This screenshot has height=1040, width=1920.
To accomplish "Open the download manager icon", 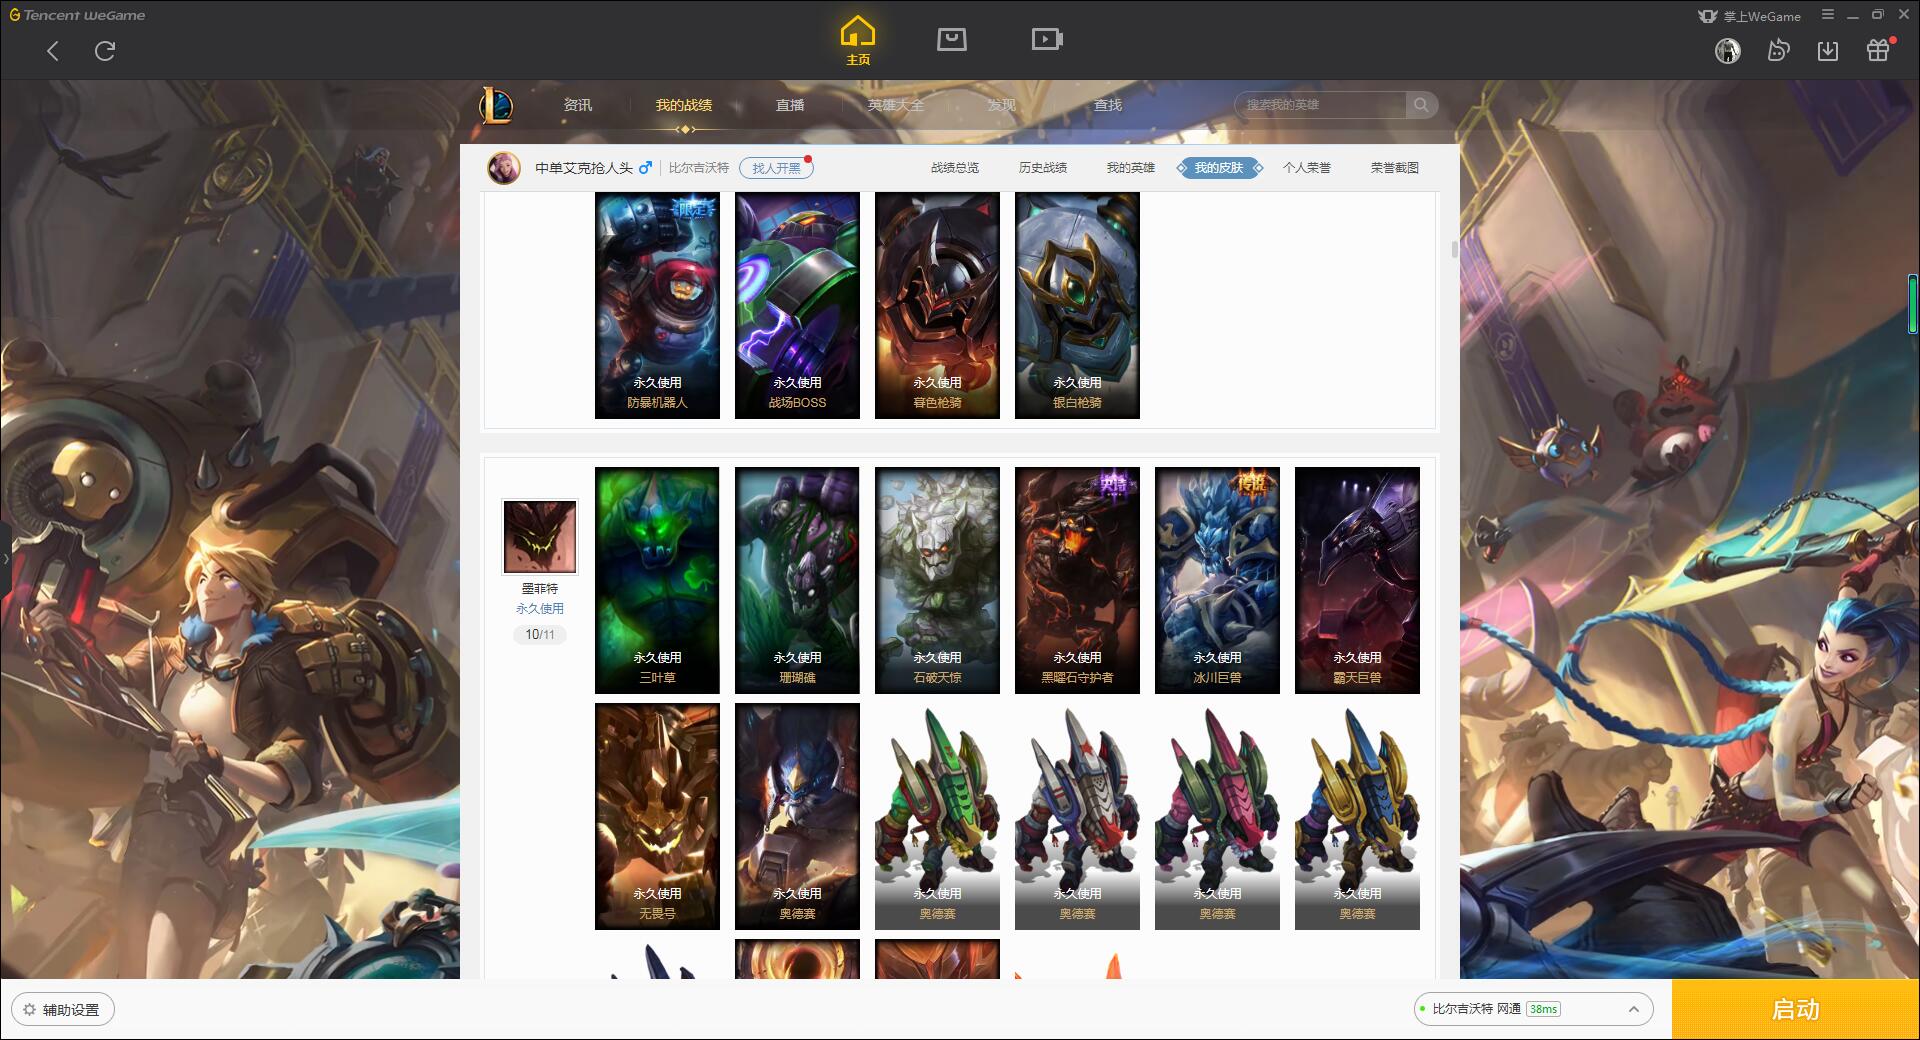I will pyautogui.click(x=1828, y=50).
